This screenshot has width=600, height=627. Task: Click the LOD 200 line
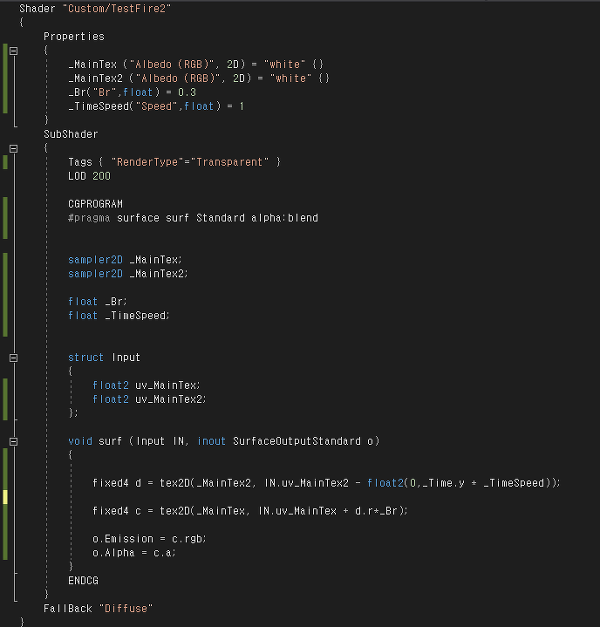pos(89,176)
